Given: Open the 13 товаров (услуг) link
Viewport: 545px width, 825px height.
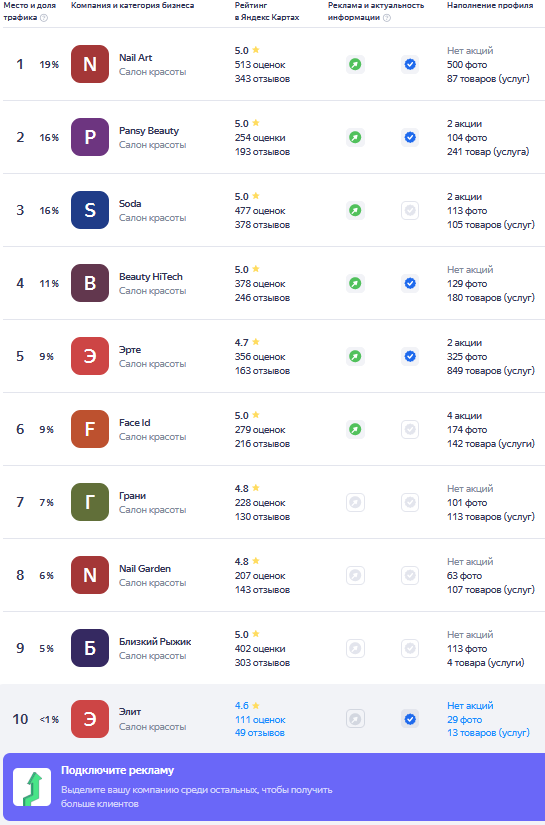Looking at the screenshot, I should [x=488, y=732].
